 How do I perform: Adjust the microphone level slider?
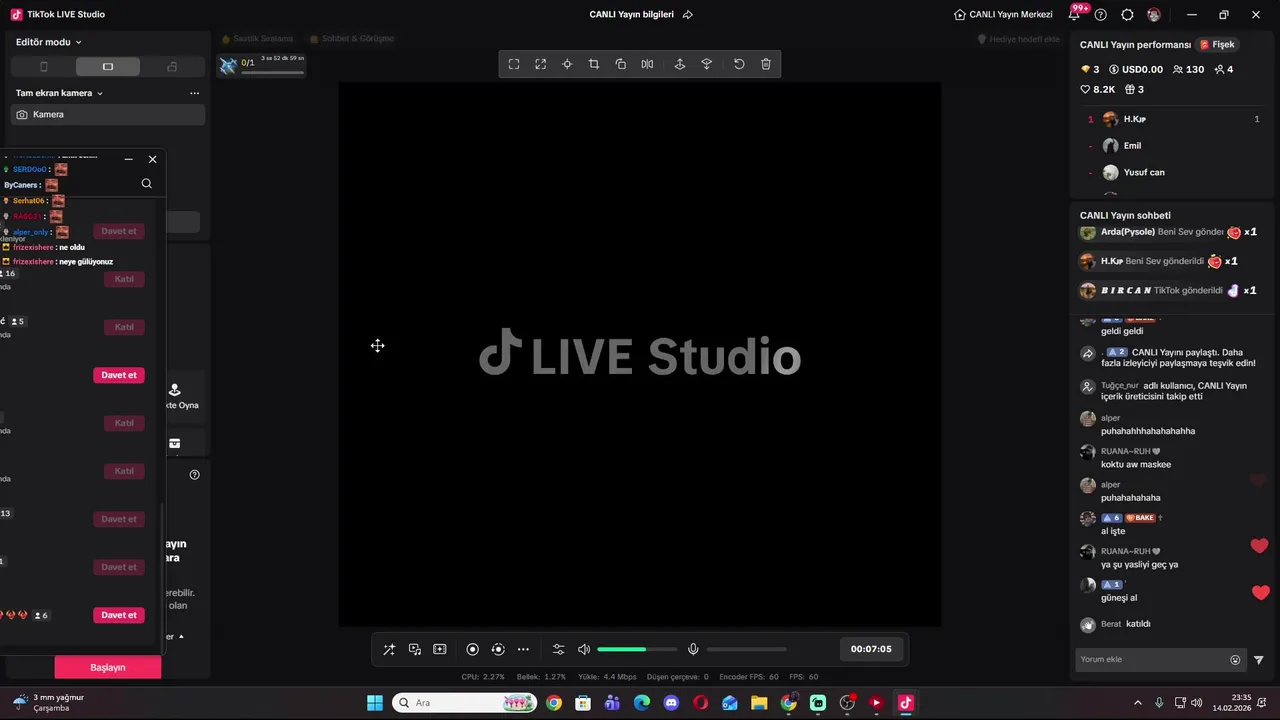point(747,649)
